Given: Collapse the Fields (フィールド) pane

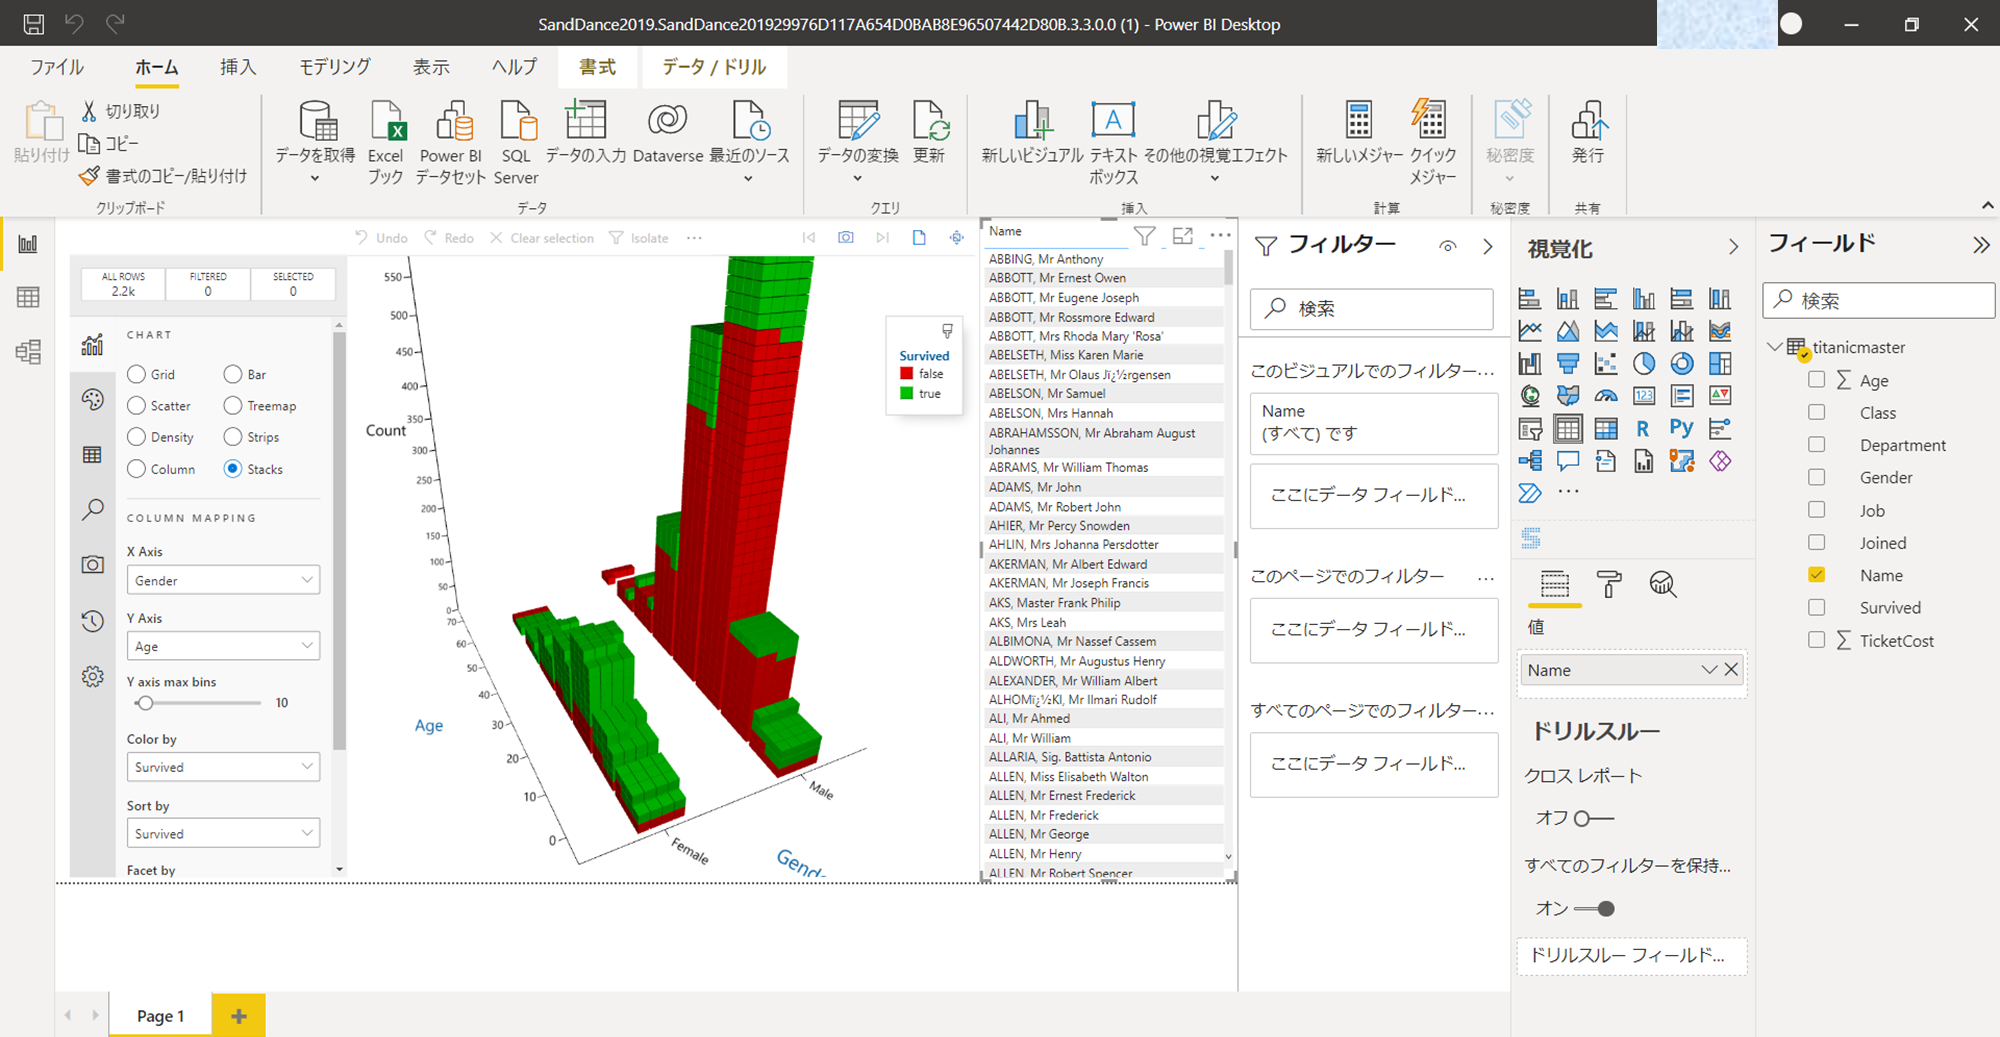Looking at the screenshot, I should click(1981, 245).
